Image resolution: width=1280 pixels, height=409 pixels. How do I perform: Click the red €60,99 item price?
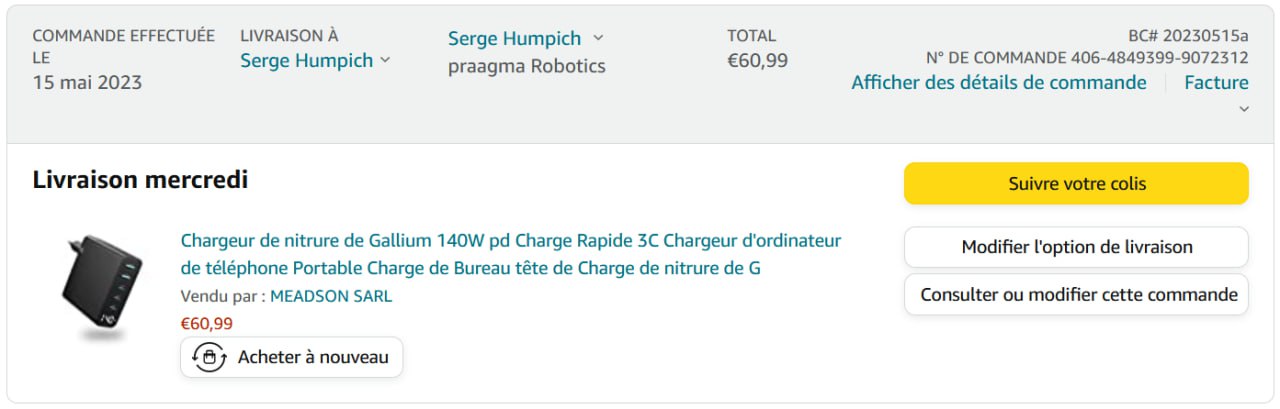pos(206,323)
